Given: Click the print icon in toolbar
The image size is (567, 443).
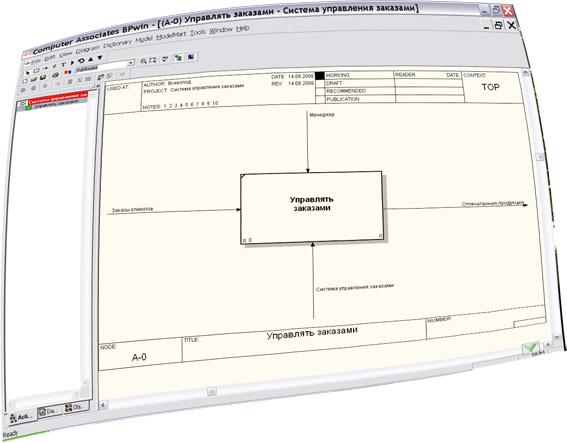Looking at the screenshot, I should point(55,75).
